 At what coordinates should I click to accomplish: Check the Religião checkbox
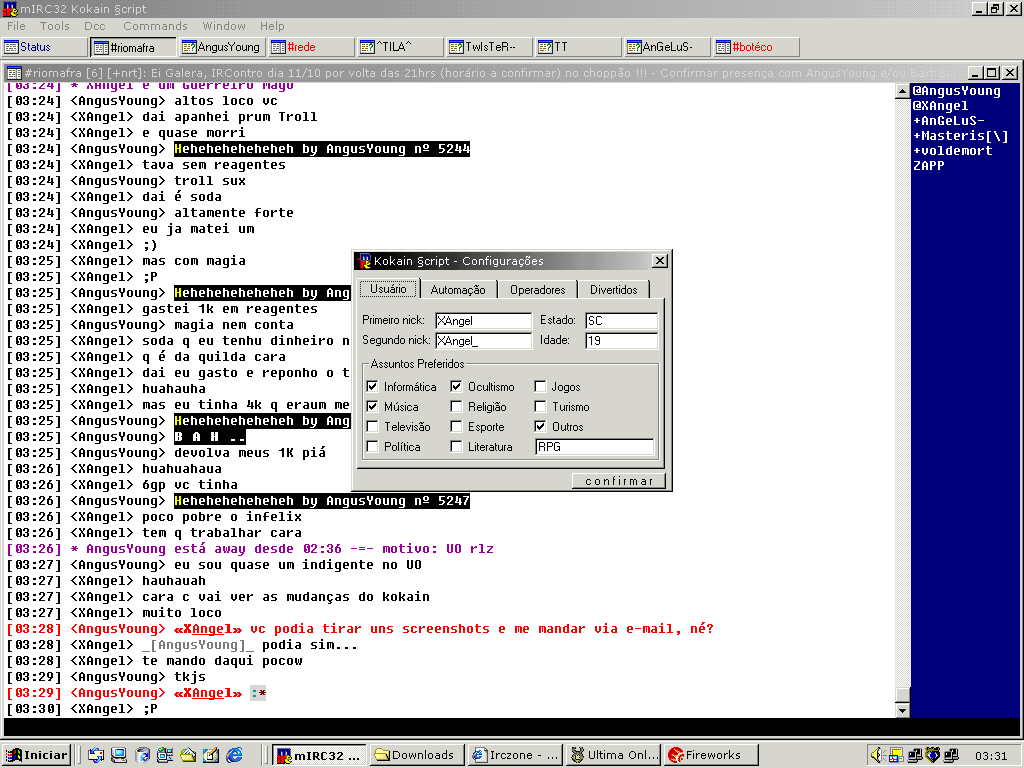click(x=456, y=407)
